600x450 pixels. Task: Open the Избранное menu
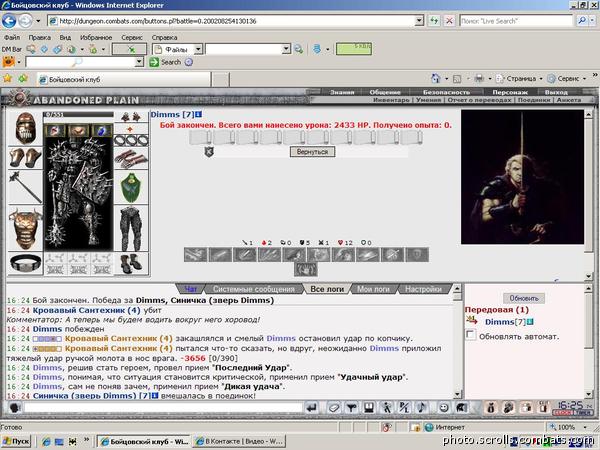(96, 38)
